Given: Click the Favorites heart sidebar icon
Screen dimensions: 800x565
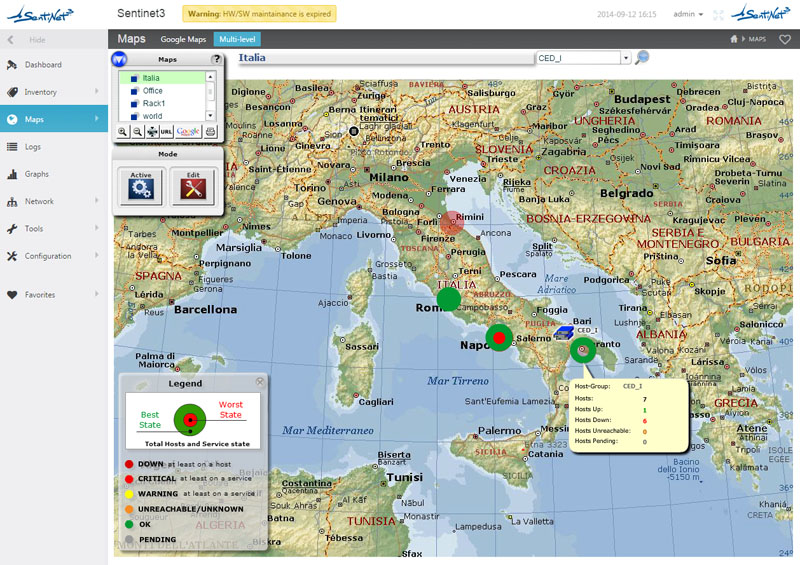Looking at the screenshot, I should (x=12, y=295).
